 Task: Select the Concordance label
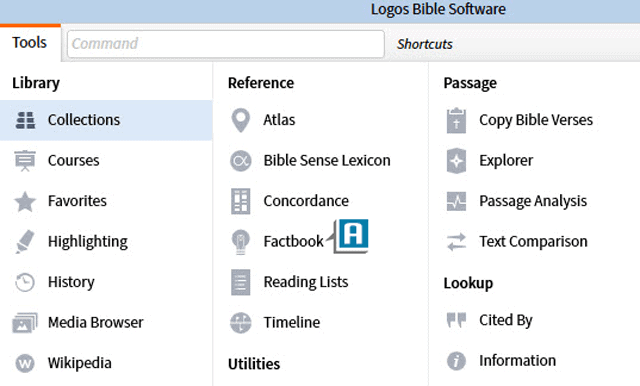click(x=306, y=201)
